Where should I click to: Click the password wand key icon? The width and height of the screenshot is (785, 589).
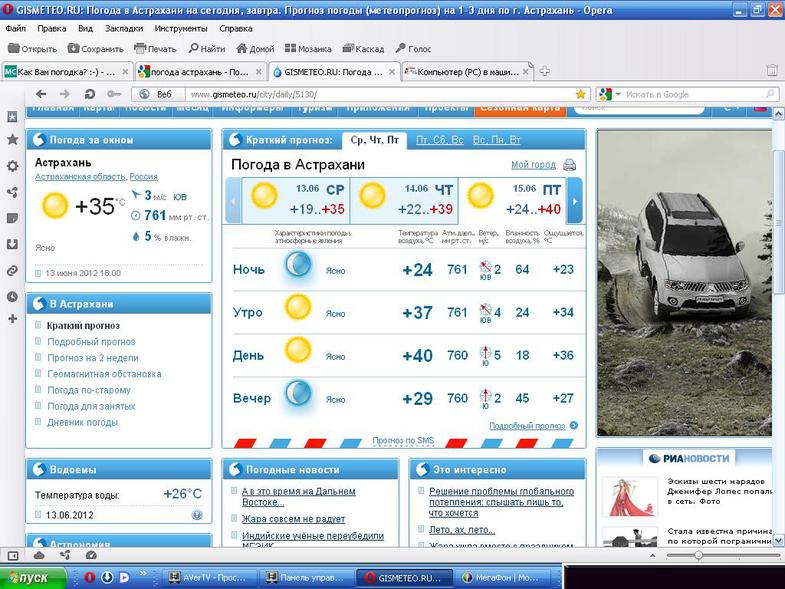point(114,94)
